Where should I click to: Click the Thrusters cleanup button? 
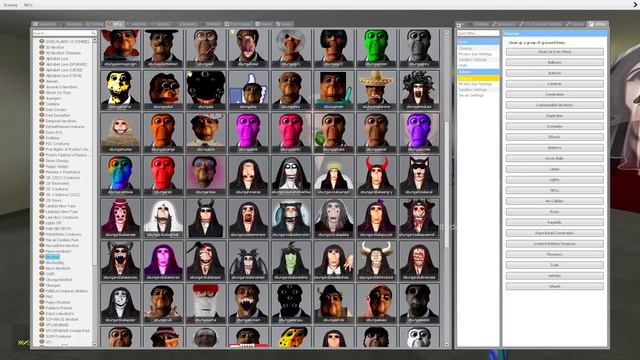(x=554, y=254)
